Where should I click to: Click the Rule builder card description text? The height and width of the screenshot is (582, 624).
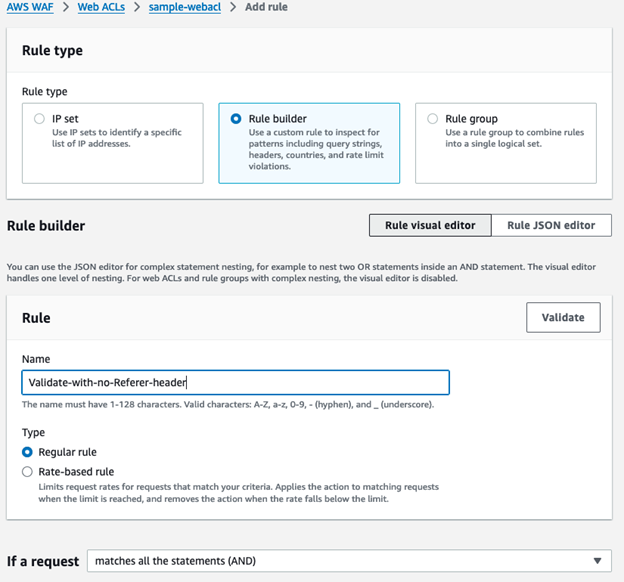tap(316, 149)
